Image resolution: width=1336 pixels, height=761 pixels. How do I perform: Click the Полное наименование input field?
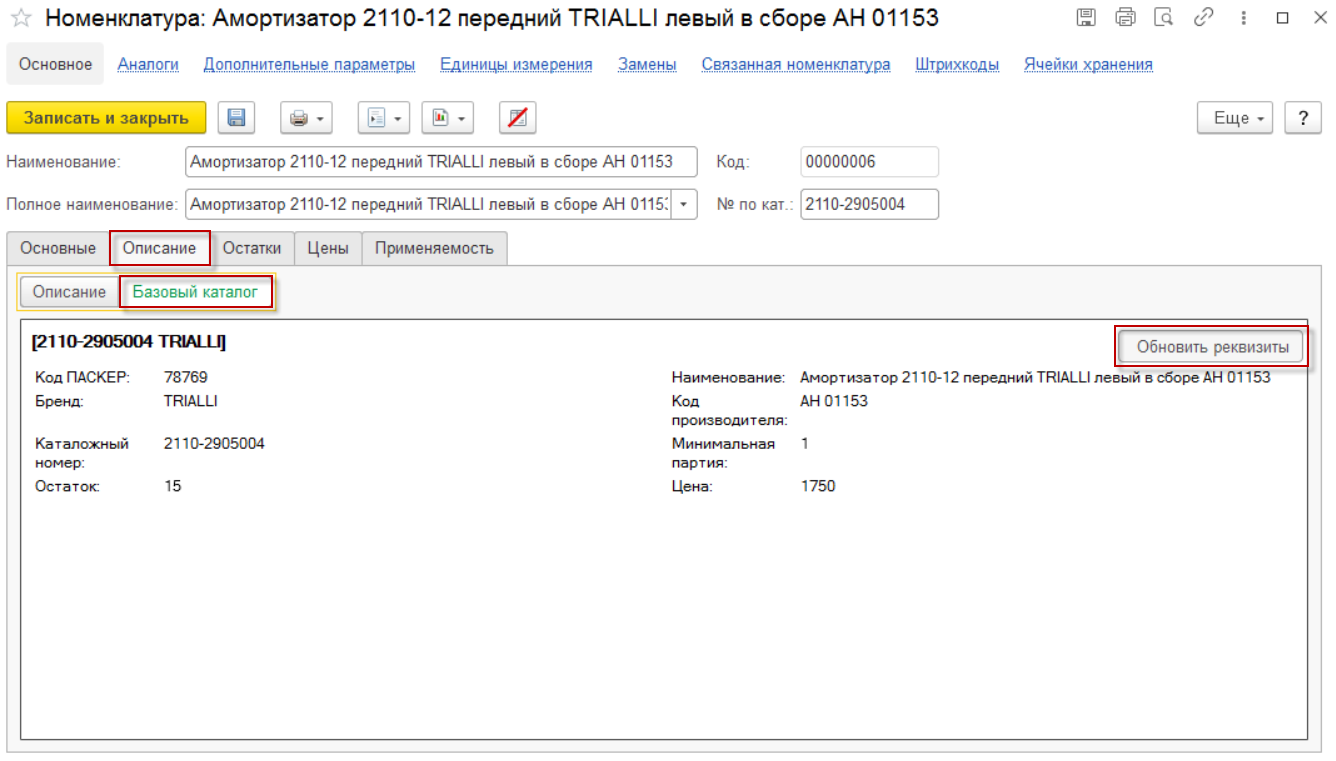(x=428, y=204)
